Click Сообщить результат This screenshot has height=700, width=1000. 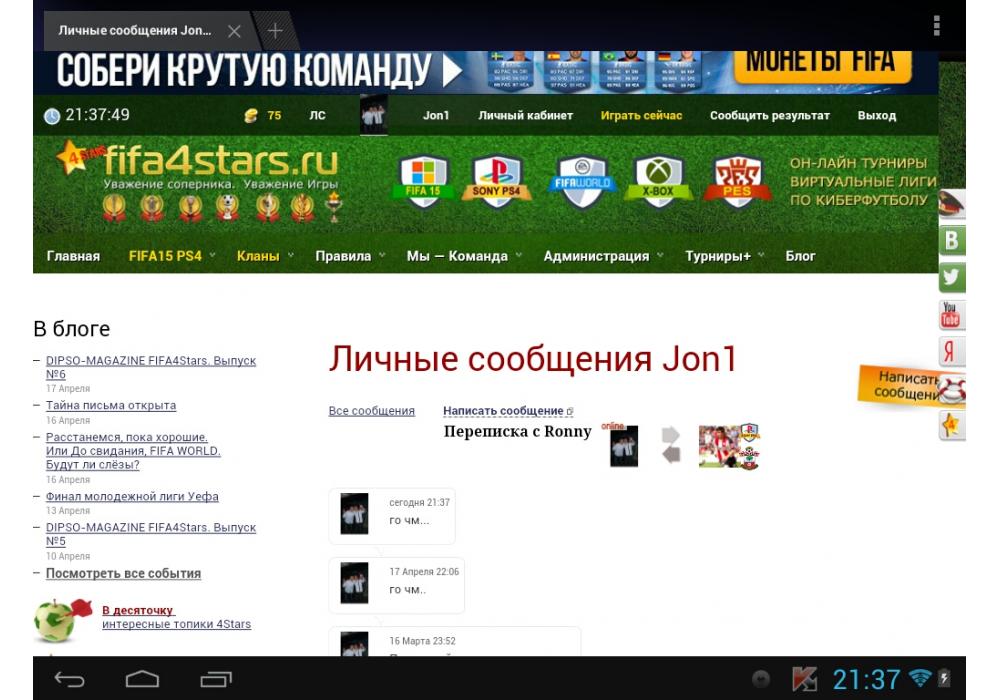[770, 115]
